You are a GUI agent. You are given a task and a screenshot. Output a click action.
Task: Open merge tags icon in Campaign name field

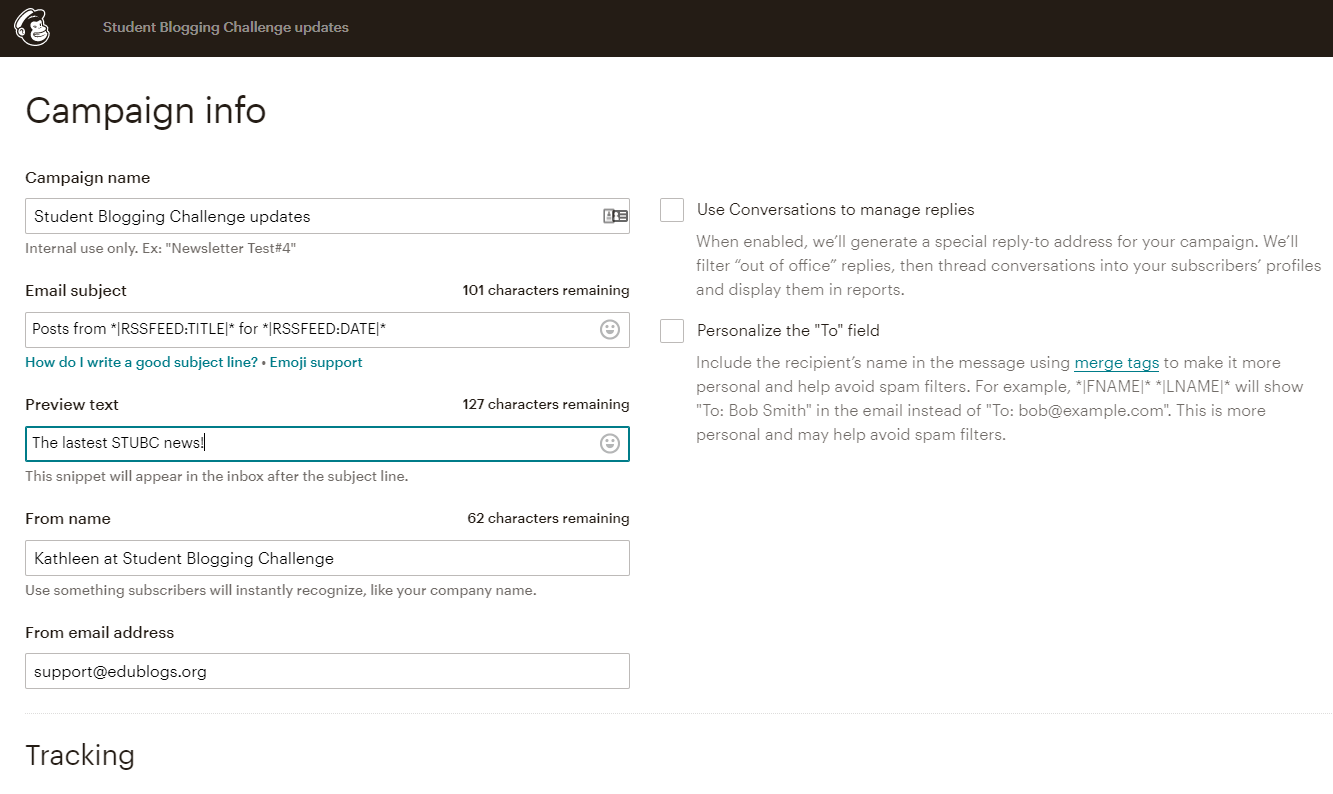(617, 215)
